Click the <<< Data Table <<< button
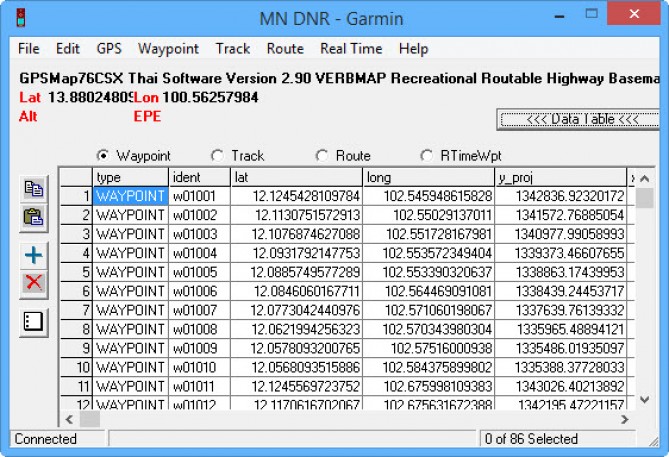This screenshot has width=669, height=457. [x=579, y=119]
